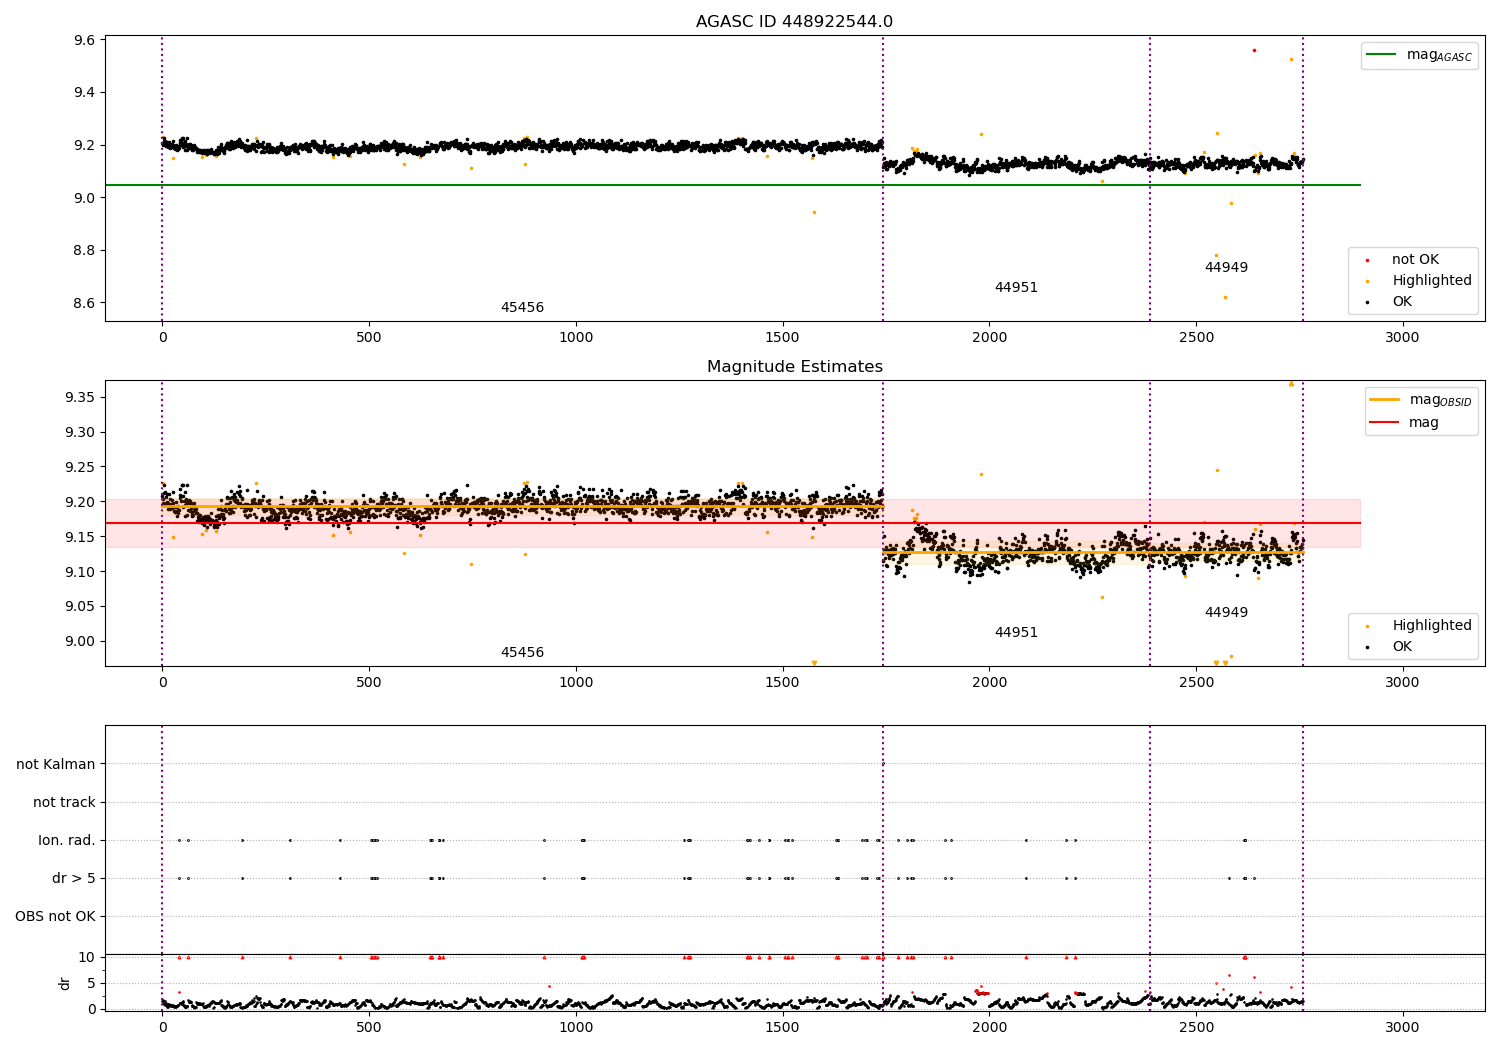Click the red mag horizontal line in Magnitude Estimates
Image resolution: width=1500 pixels, height=1050 pixels.
732,523
